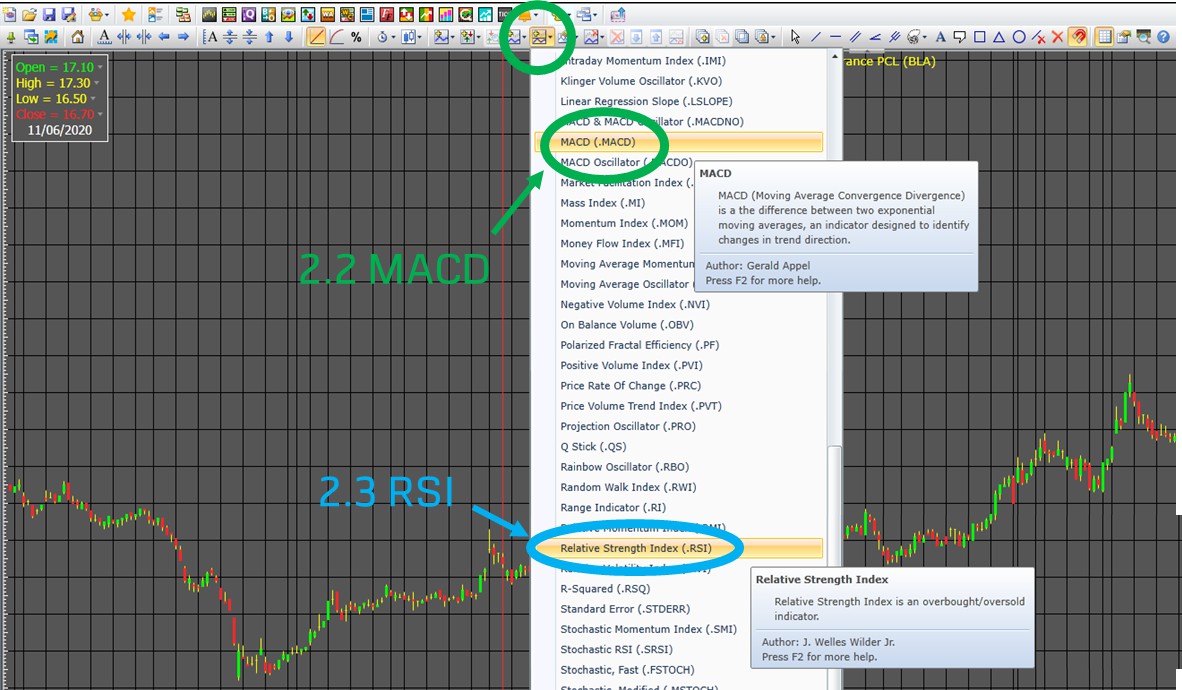Image resolution: width=1182 pixels, height=690 pixels.
Task: Click the home icon in the toolbar
Action: 78,37
